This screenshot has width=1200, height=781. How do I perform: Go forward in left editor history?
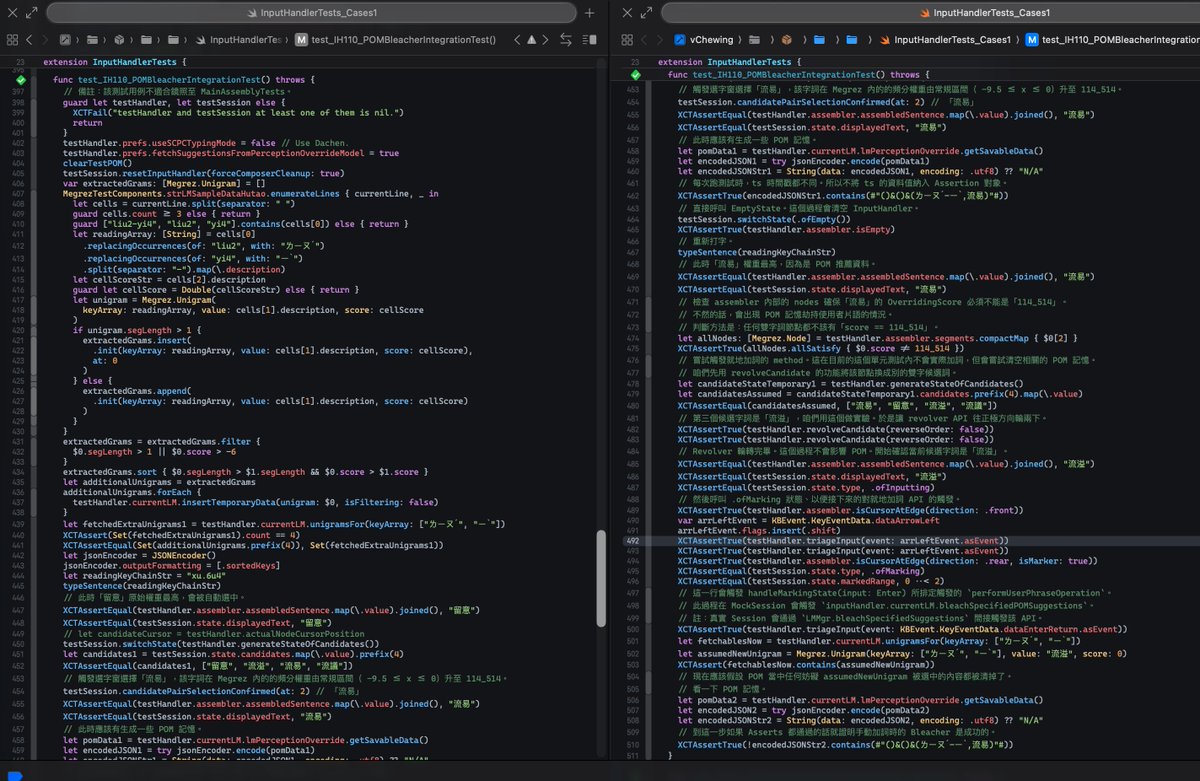[45, 40]
